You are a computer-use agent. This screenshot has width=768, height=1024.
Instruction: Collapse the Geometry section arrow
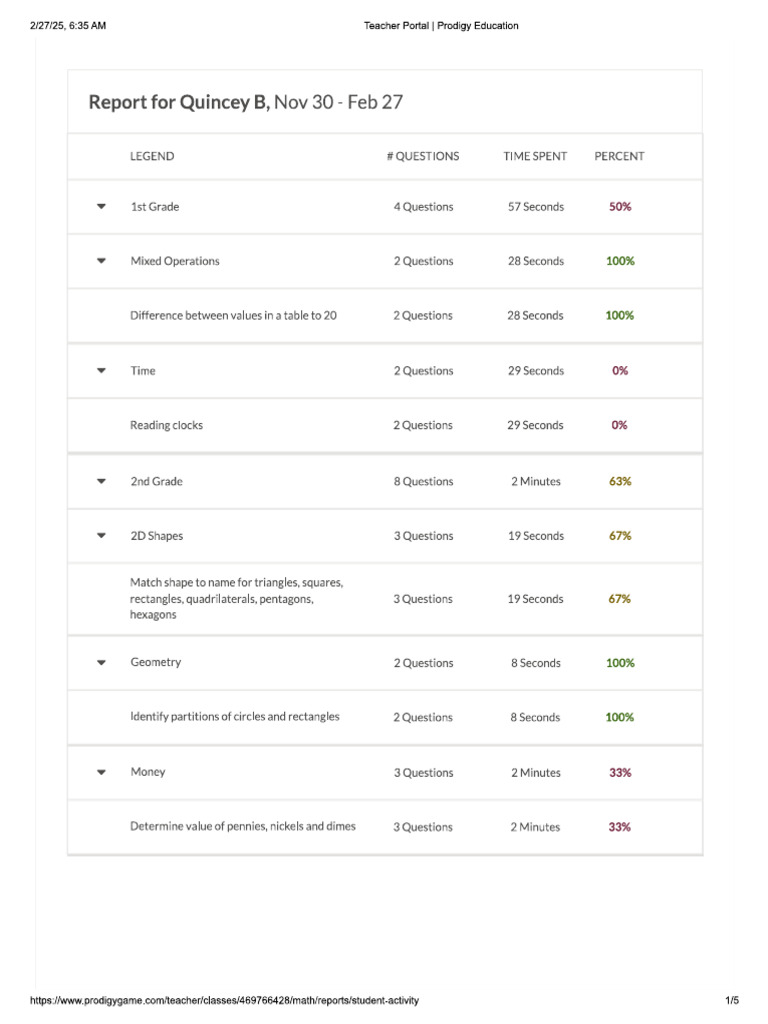(x=101, y=662)
